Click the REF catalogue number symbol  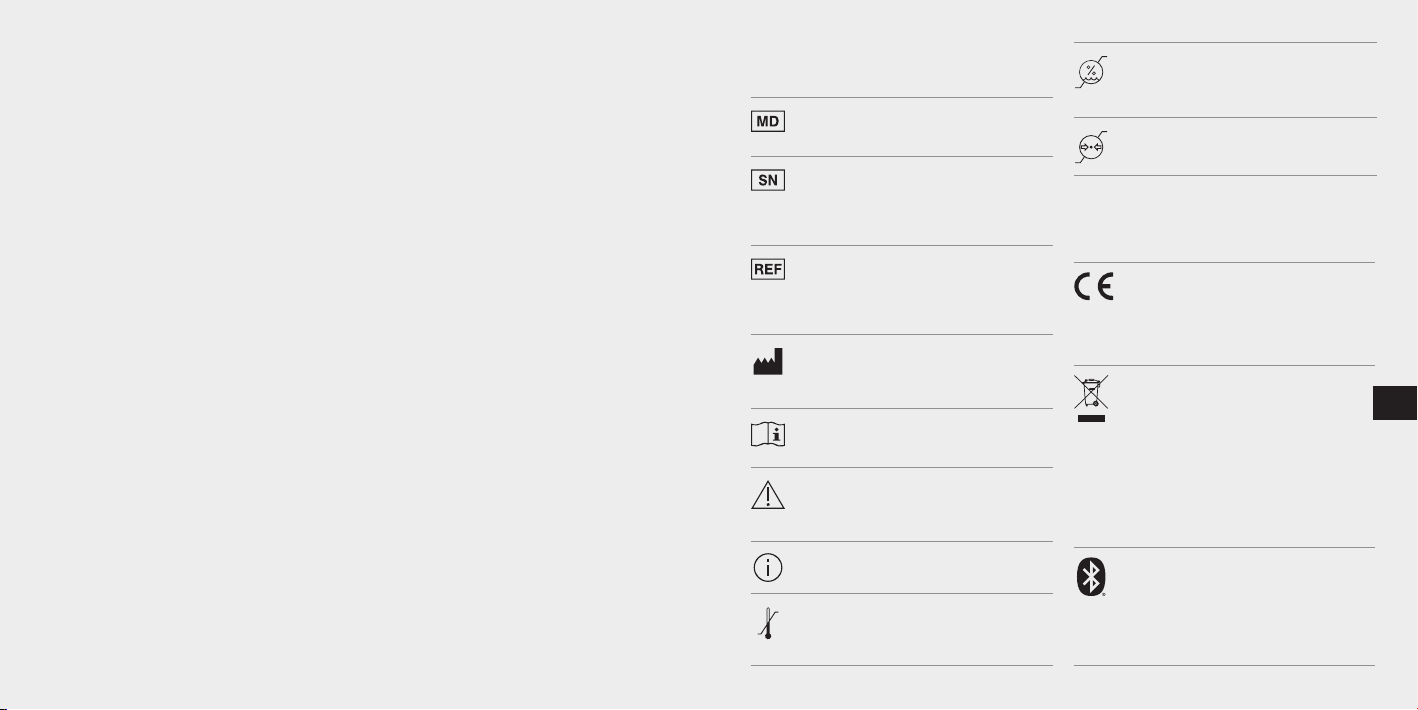[x=768, y=269]
